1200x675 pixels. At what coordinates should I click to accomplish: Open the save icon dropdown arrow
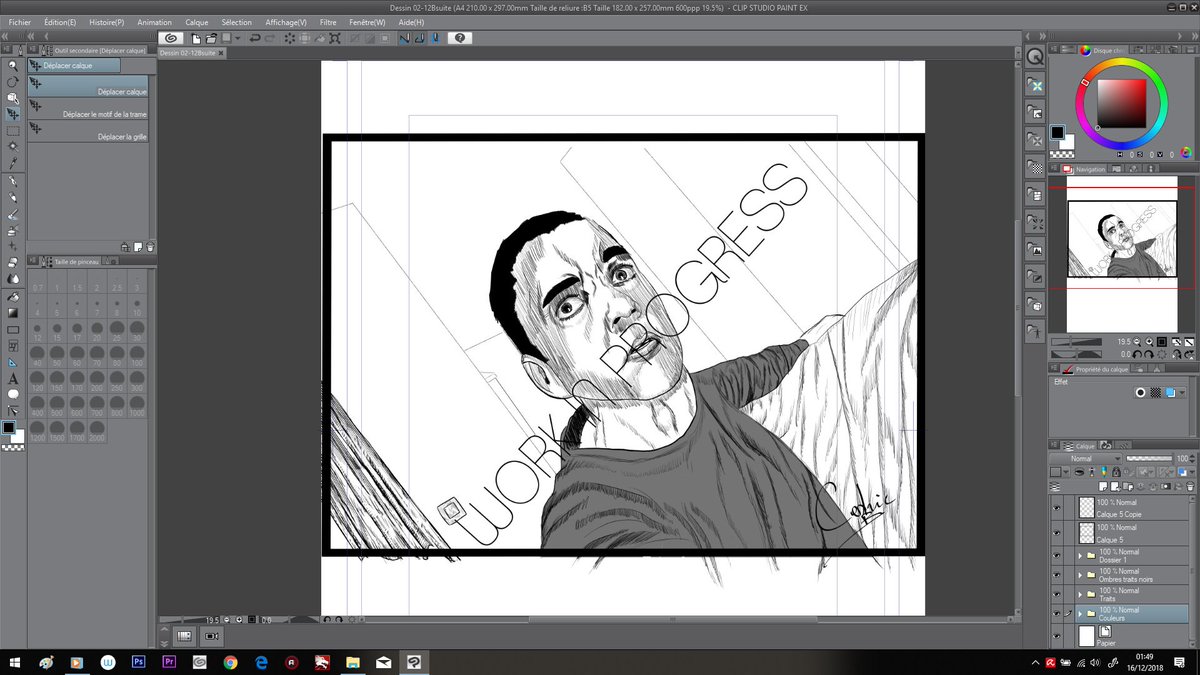(237, 38)
